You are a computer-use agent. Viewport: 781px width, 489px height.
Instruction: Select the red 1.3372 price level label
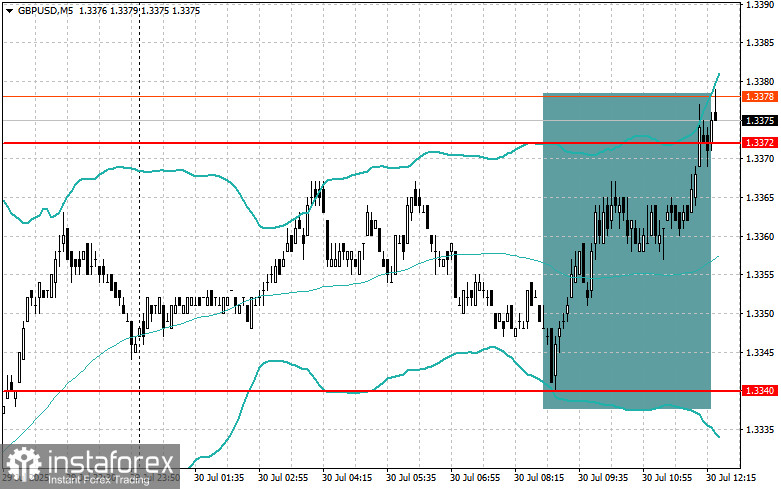click(x=760, y=143)
